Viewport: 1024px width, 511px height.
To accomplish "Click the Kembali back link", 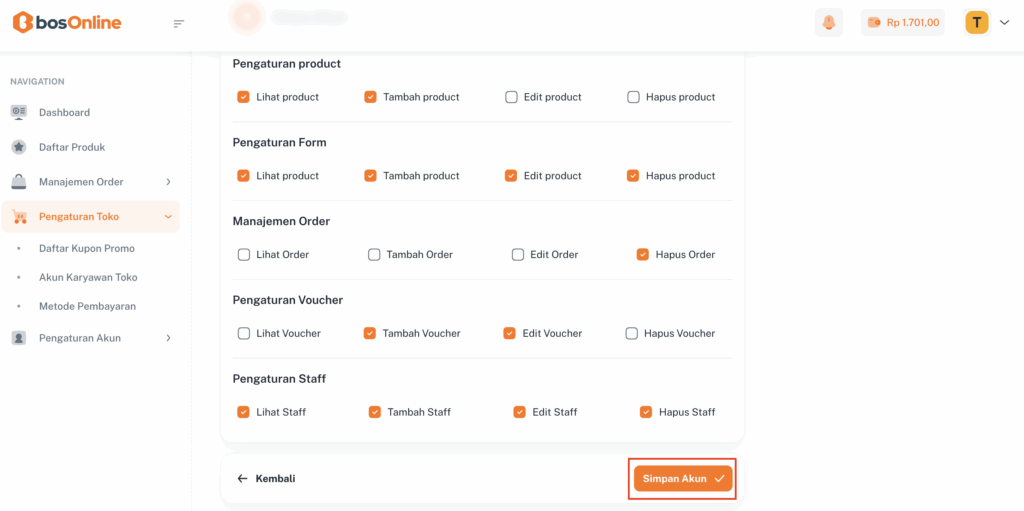I will point(266,479).
